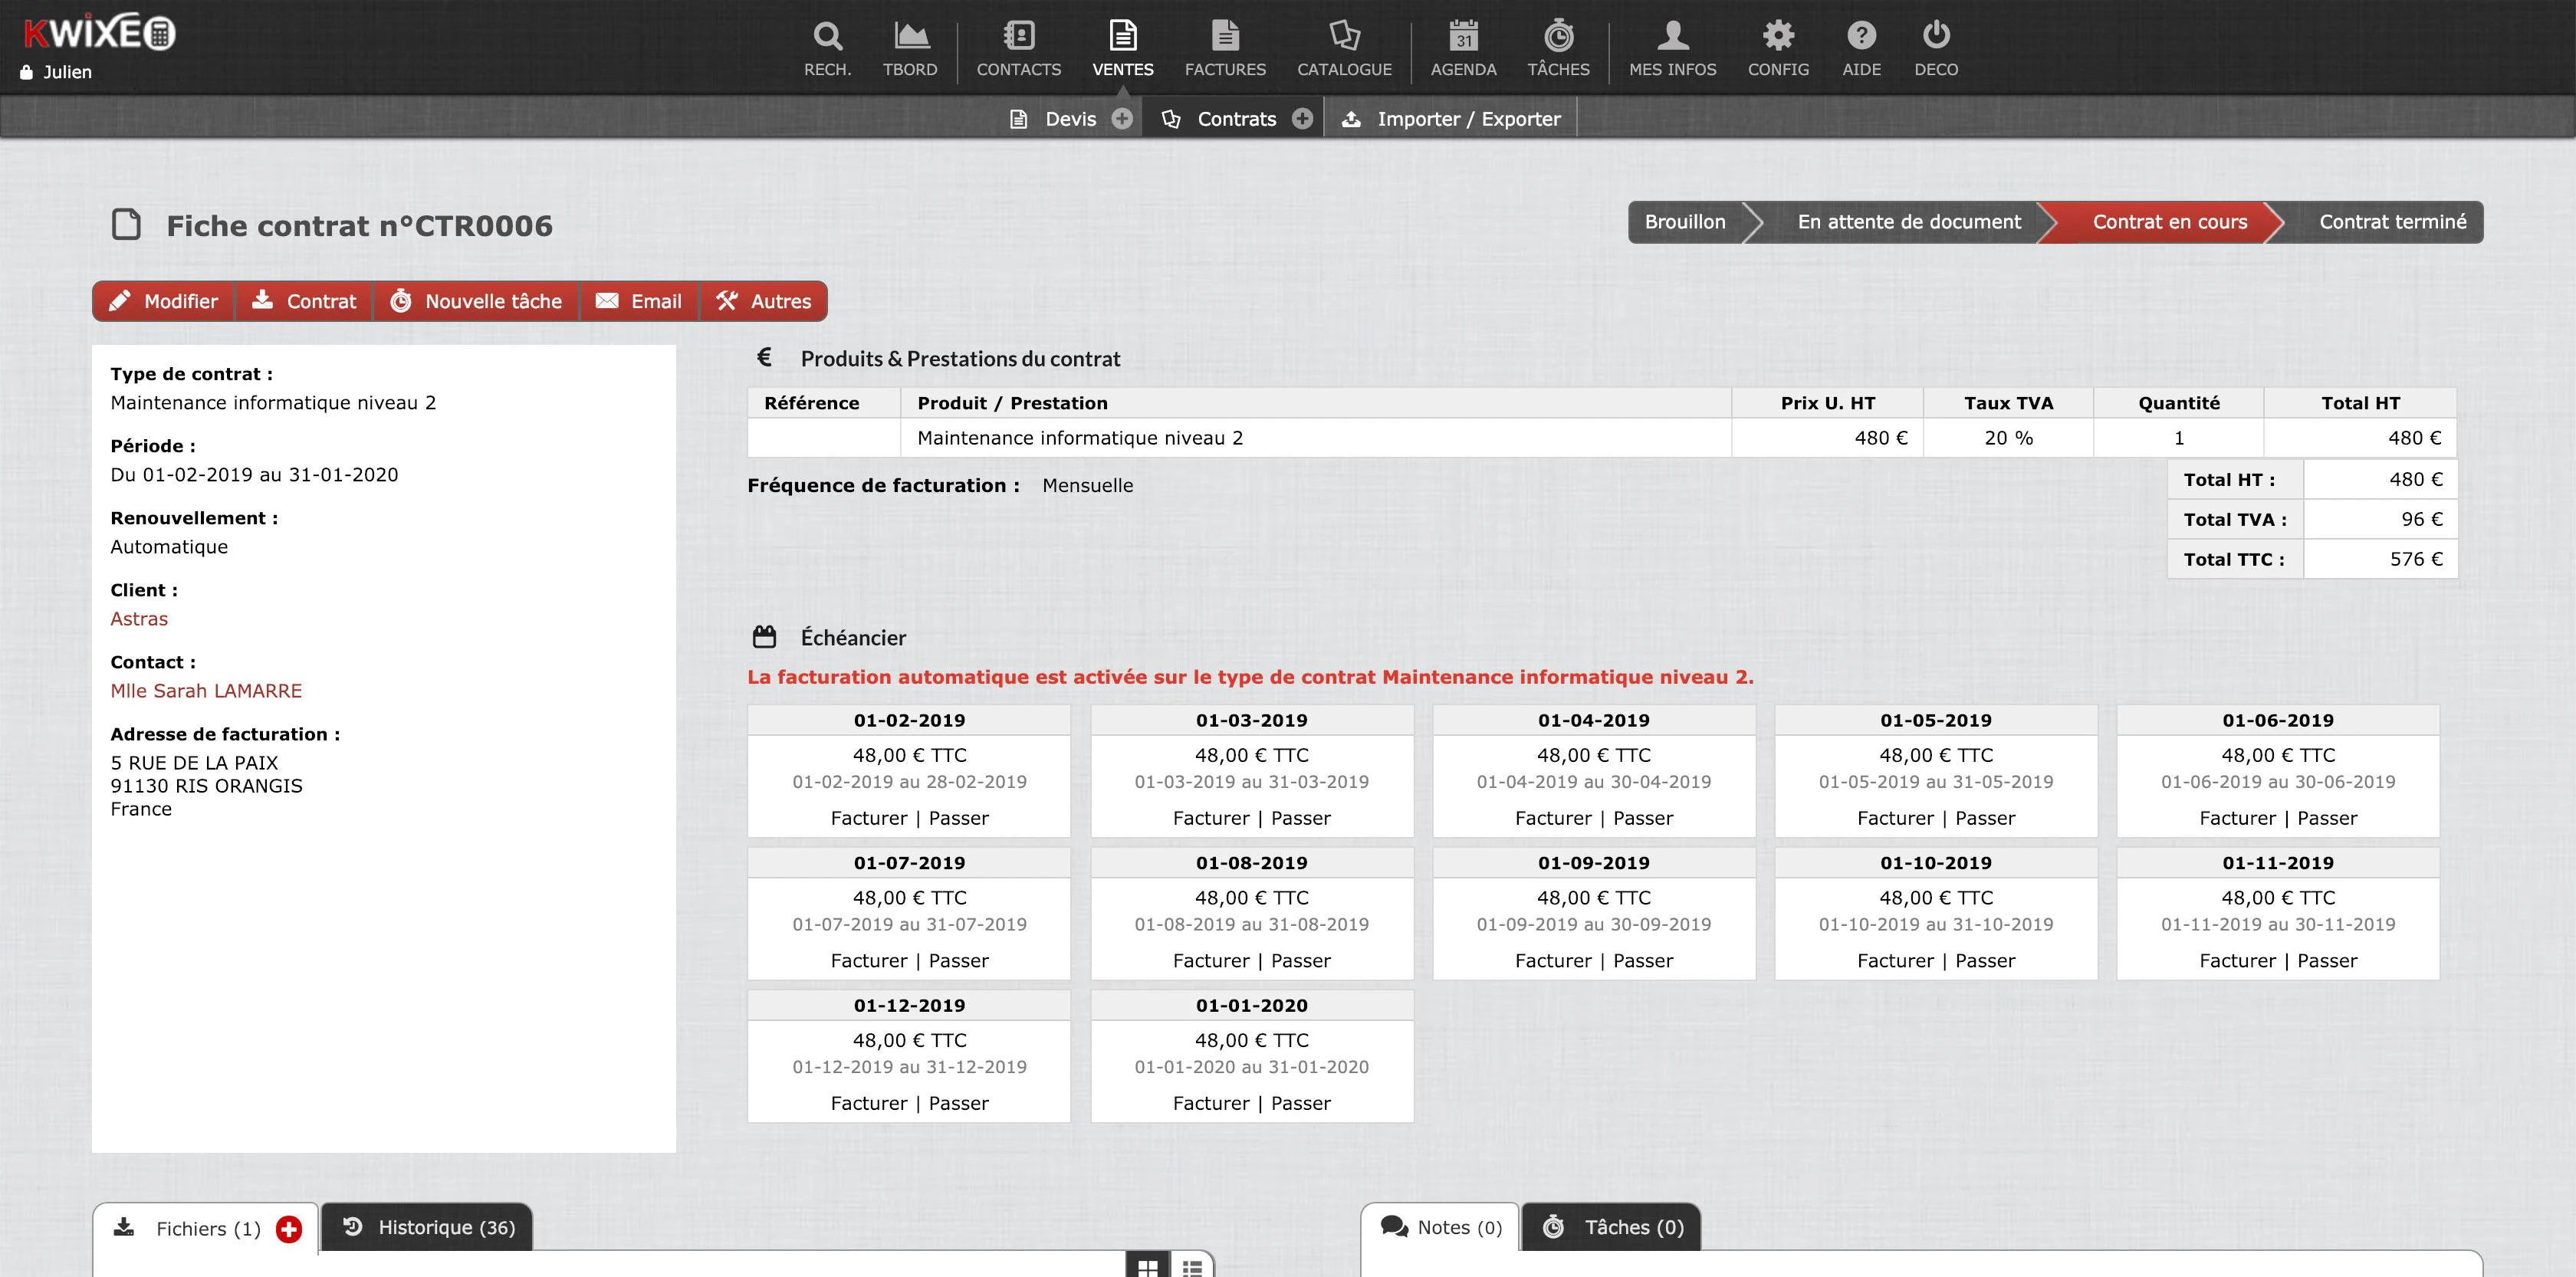Open the AGENDA calendar icon

point(1463,36)
